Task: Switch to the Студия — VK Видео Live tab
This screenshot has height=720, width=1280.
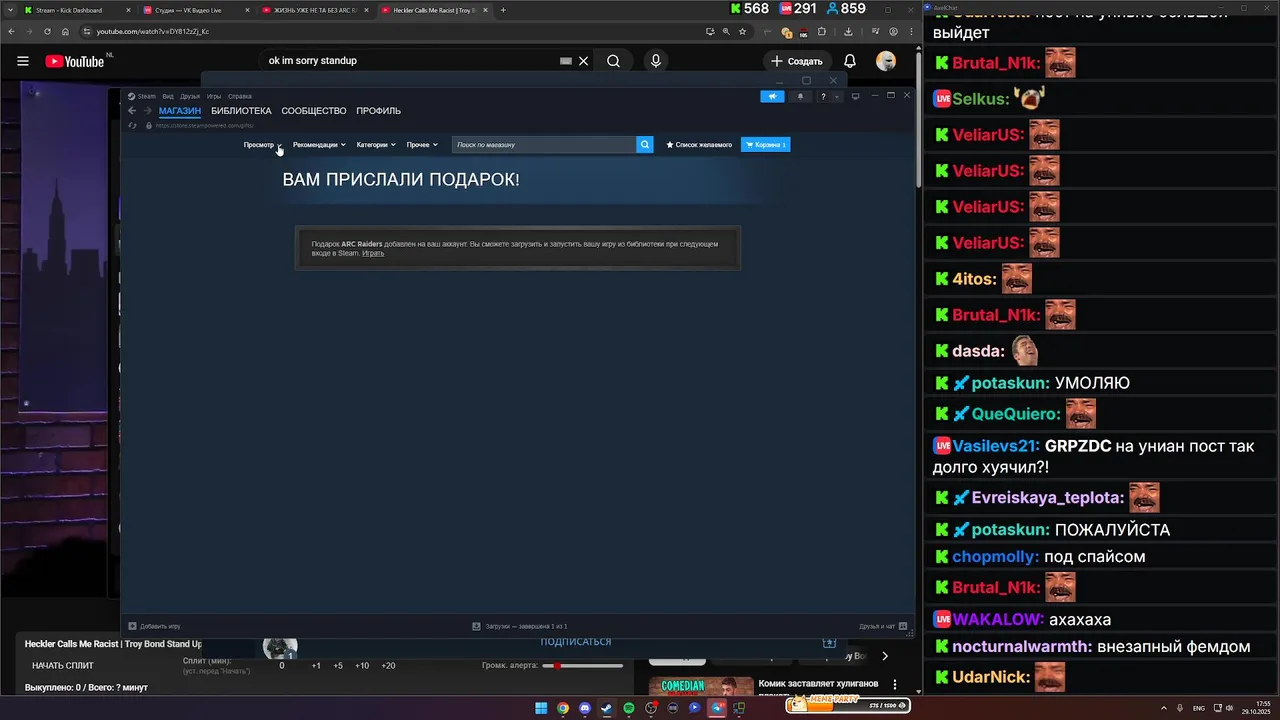Action: click(x=195, y=10)
